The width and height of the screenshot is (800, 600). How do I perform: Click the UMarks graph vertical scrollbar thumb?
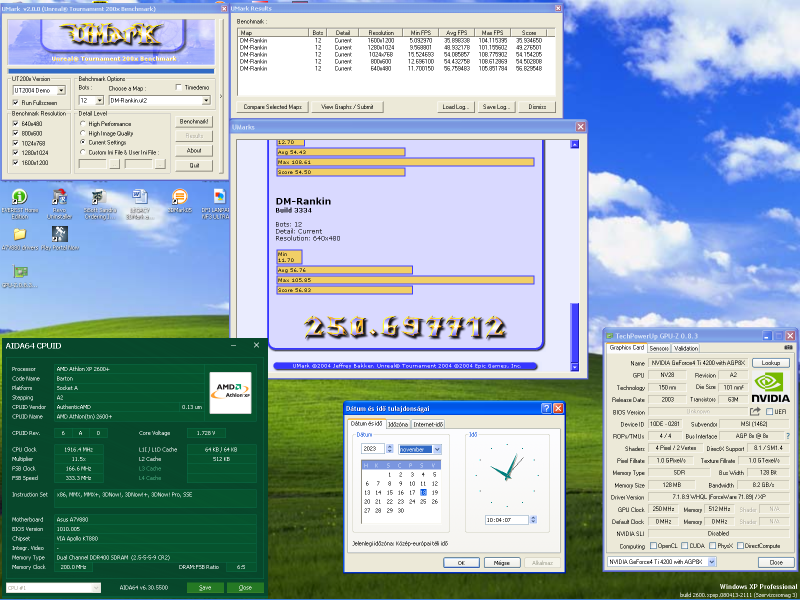click(574, 332)
